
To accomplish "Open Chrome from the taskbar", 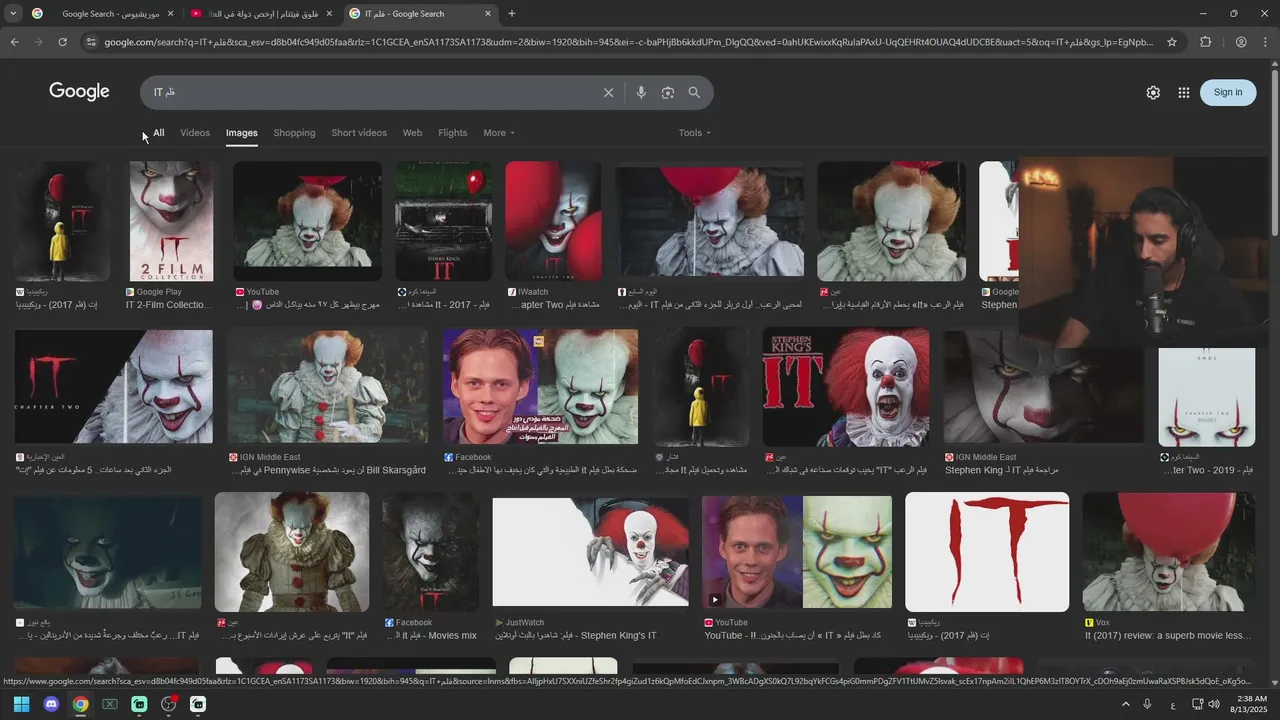I will click(80, 704).
